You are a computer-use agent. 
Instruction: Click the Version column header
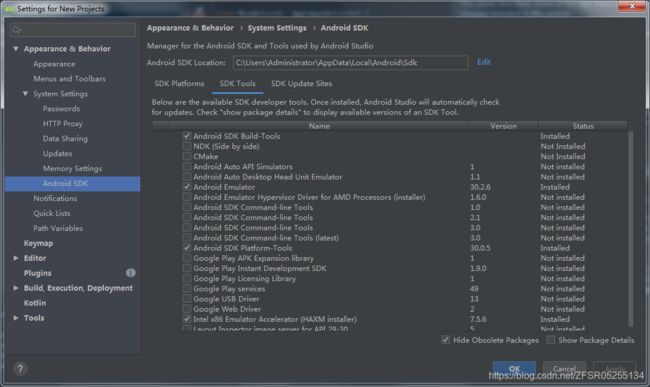point(503,126)
